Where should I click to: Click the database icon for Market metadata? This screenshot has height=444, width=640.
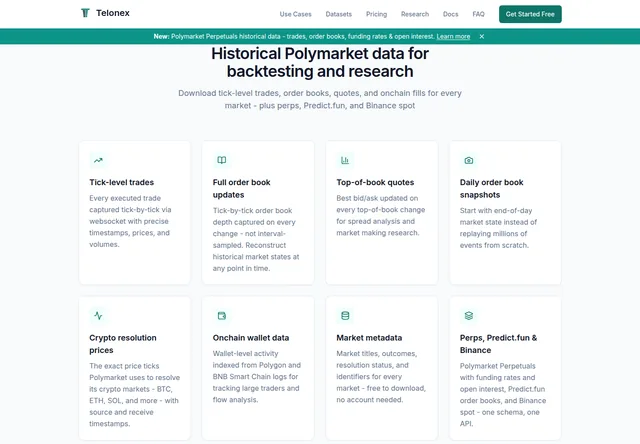345,315
